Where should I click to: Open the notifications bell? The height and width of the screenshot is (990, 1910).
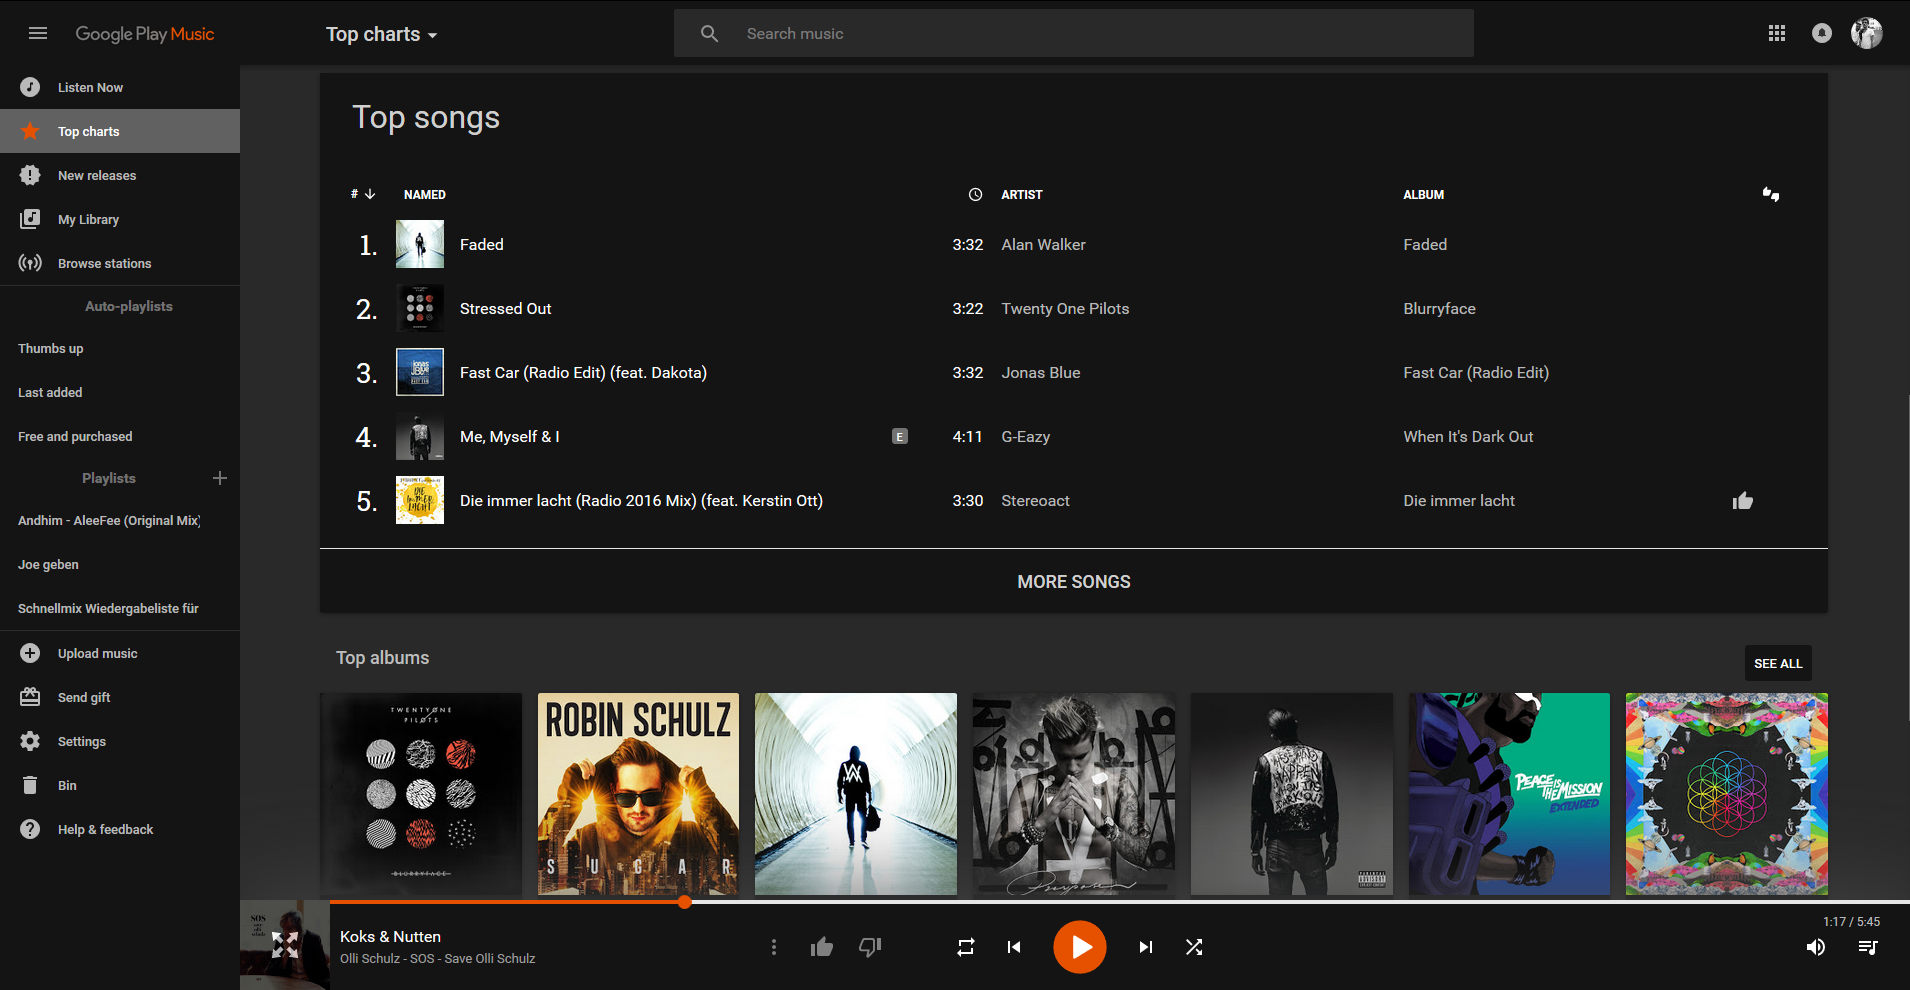coord(1821,33)
